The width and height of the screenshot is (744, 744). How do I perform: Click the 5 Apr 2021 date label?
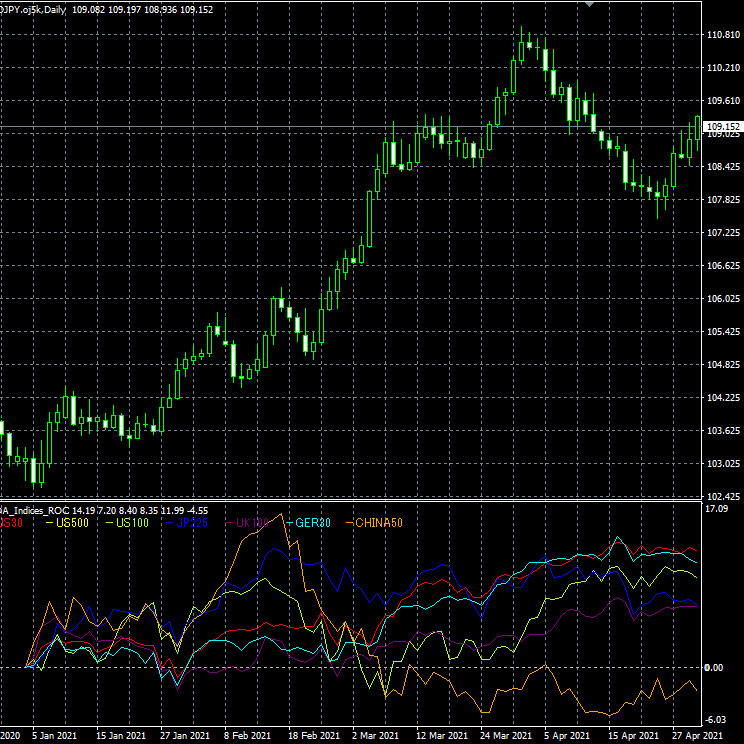coord(567,735)
